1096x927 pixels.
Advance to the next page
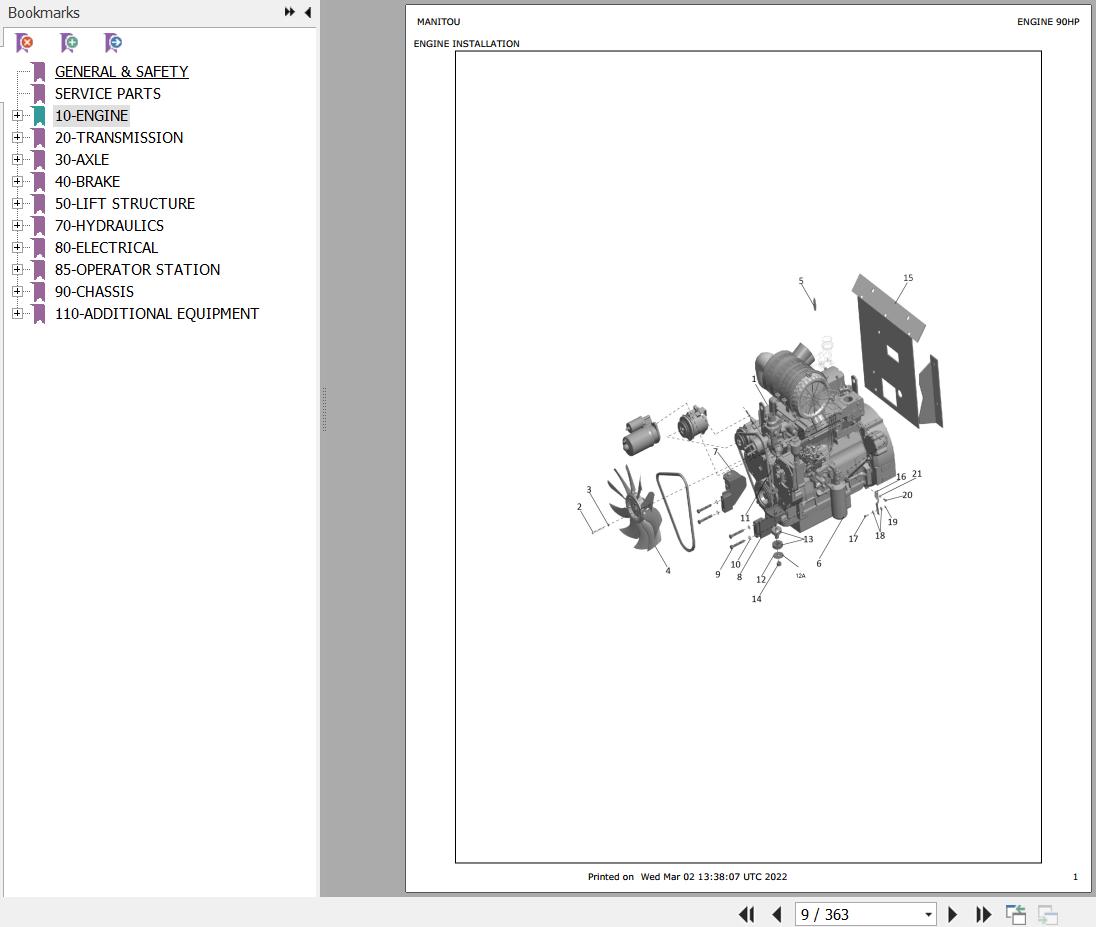tap(952, 914)
